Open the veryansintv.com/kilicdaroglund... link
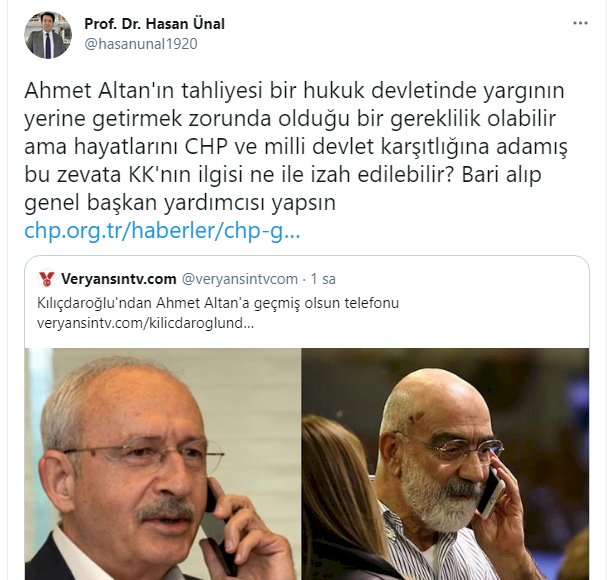 [x=146, y=323]
